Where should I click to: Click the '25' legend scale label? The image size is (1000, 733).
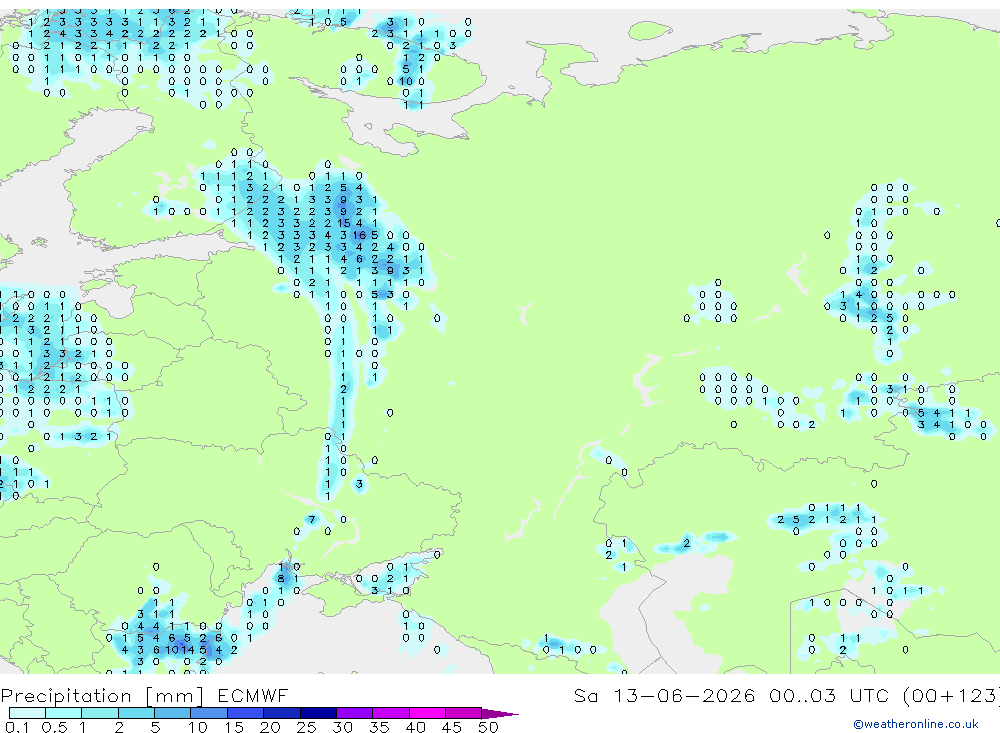[306, 727]
